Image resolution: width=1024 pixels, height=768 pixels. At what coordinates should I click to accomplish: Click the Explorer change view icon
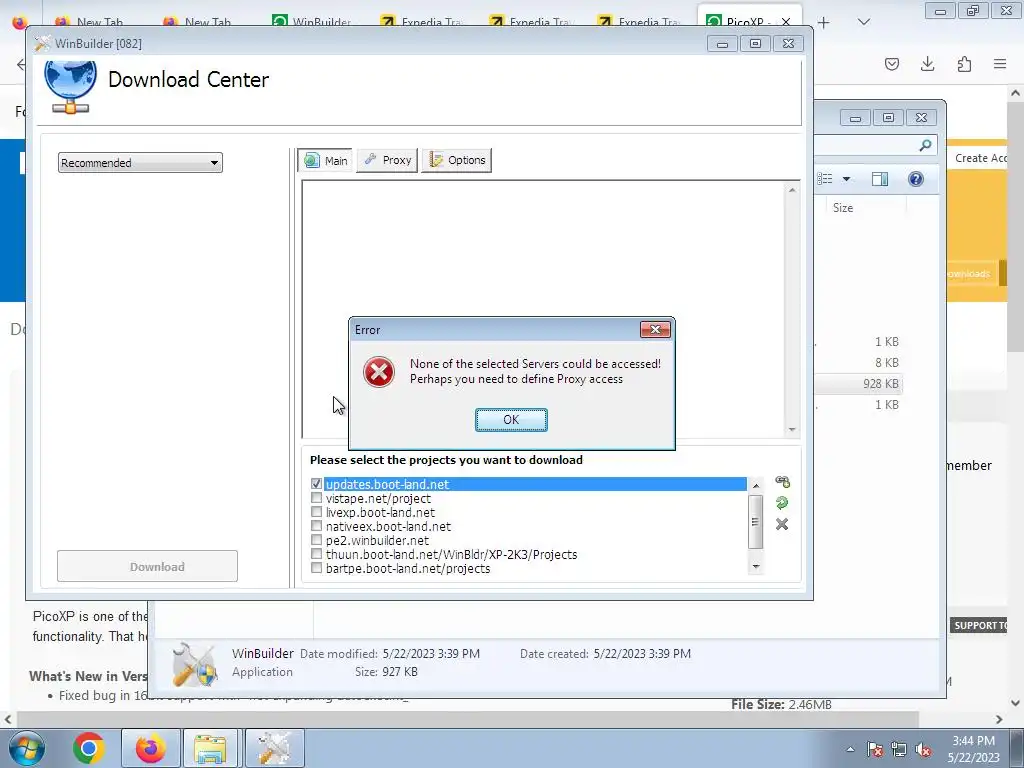[825, 179]
